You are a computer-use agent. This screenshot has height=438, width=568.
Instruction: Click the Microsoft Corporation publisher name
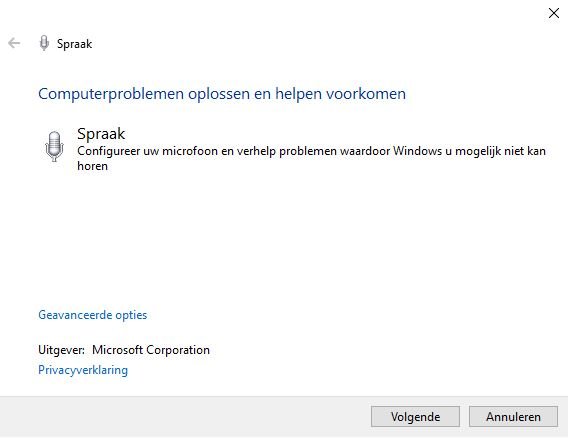click(x=151, y=350)
